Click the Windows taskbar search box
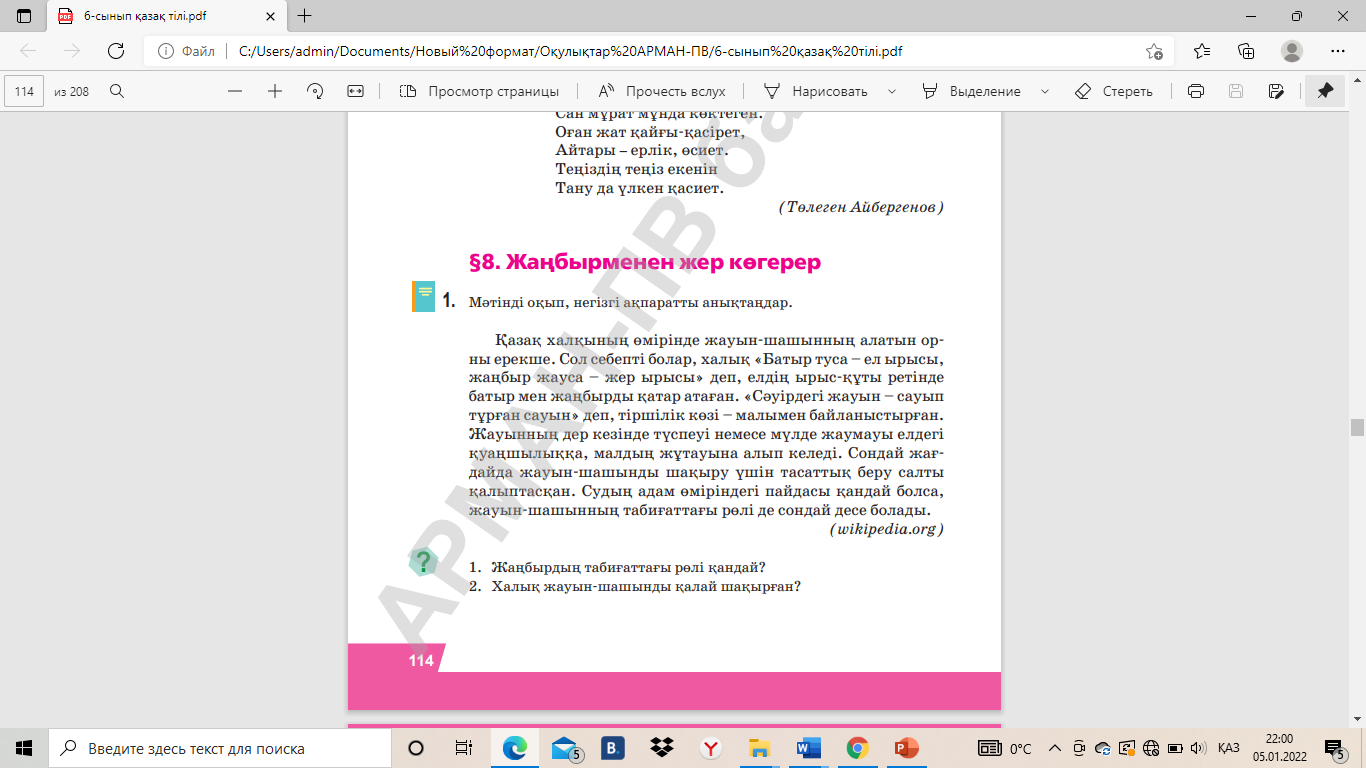 [219, 748]
